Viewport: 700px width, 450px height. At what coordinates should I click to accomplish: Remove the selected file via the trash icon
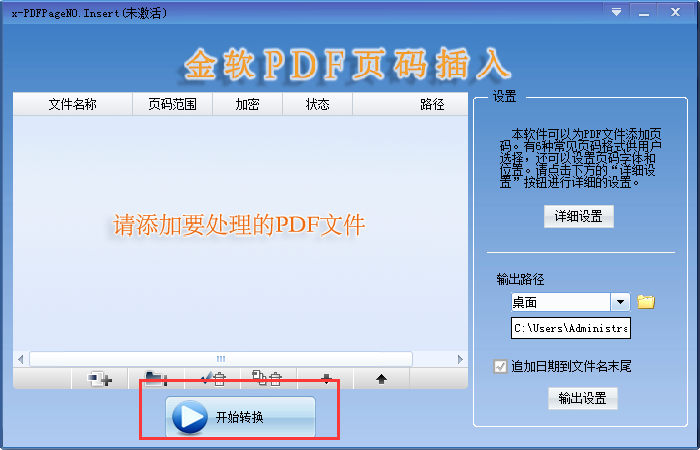[213, 379]
